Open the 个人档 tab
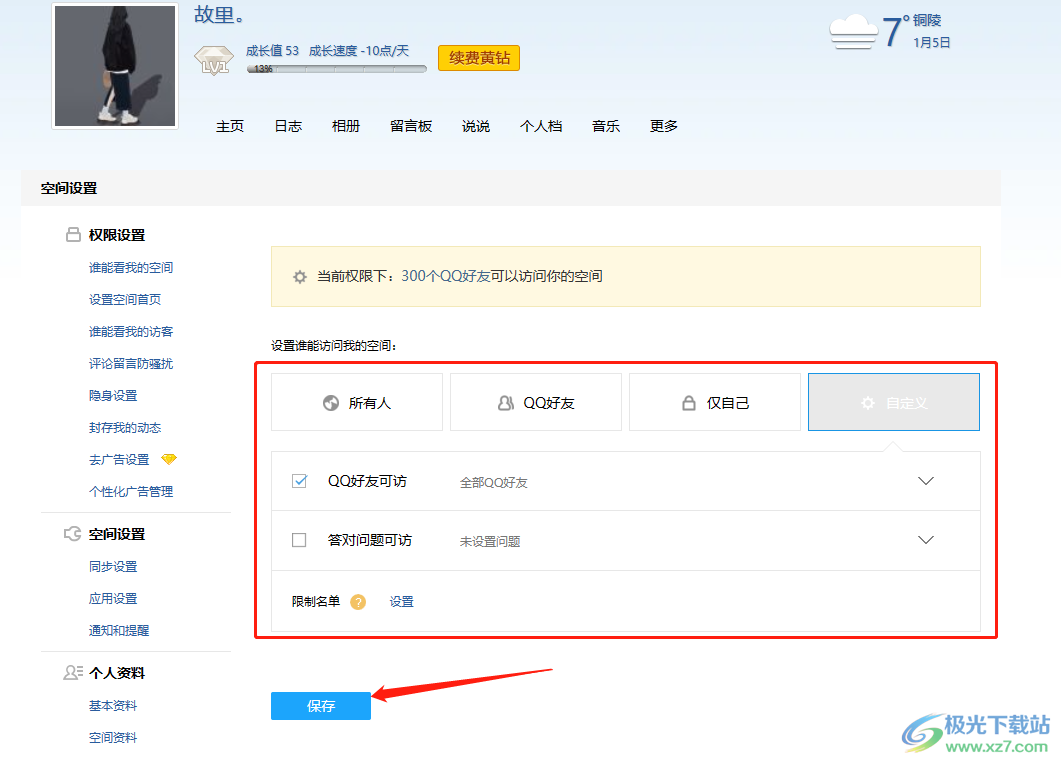Screen dimensions: 1061x763 (x=541, y=126)
